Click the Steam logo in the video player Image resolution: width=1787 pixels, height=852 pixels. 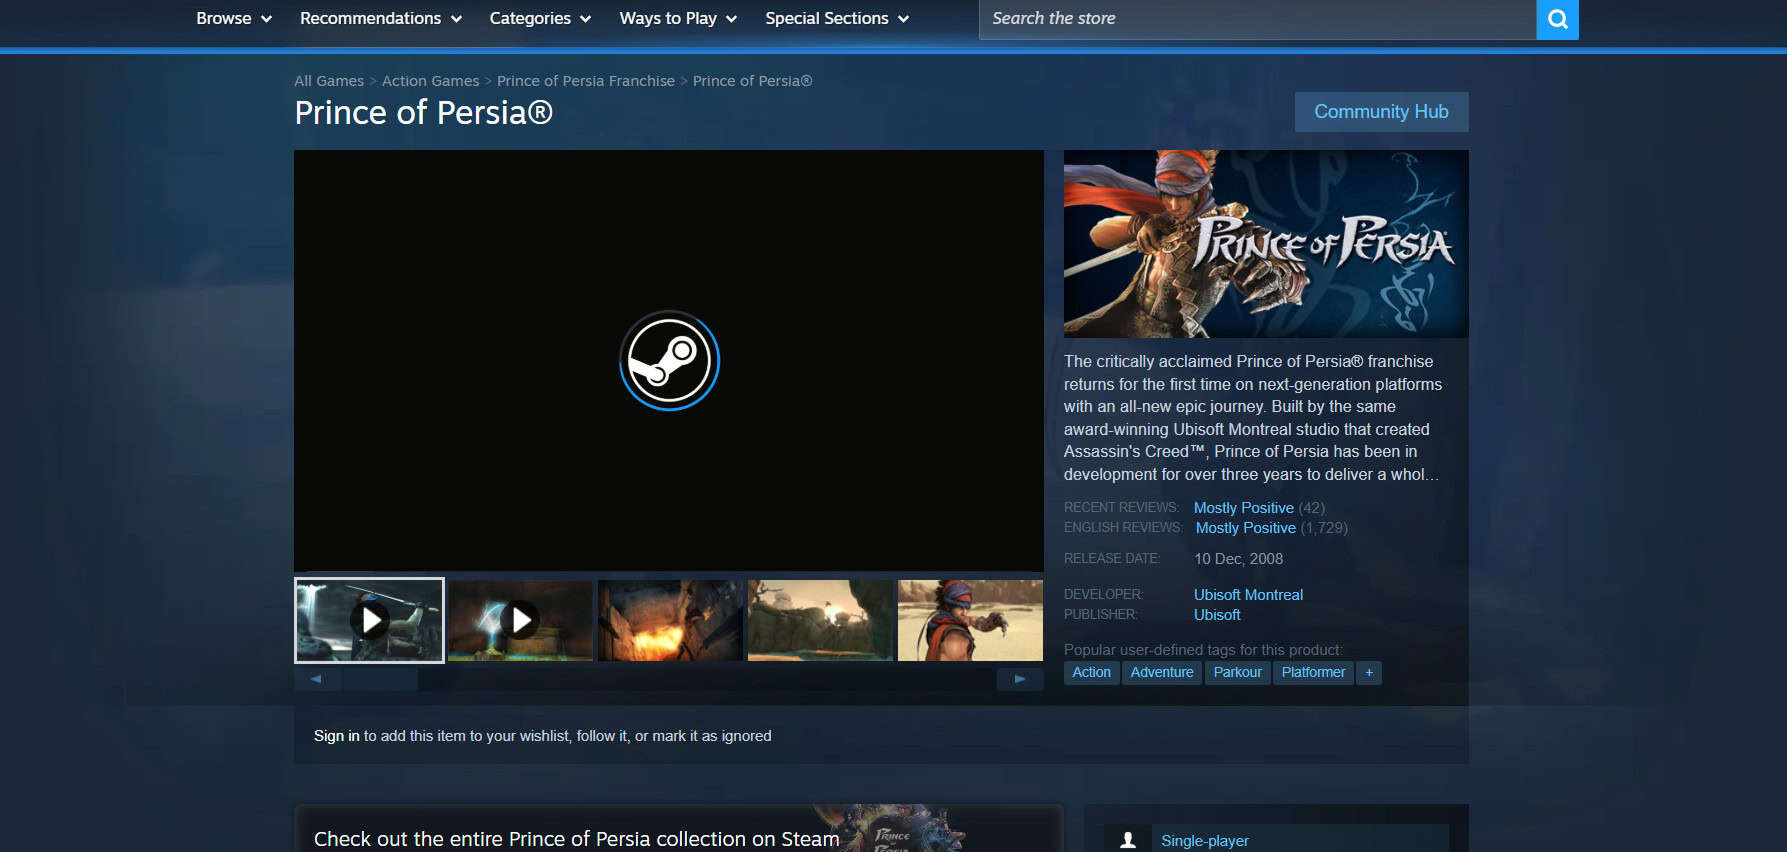pos(669,361)
